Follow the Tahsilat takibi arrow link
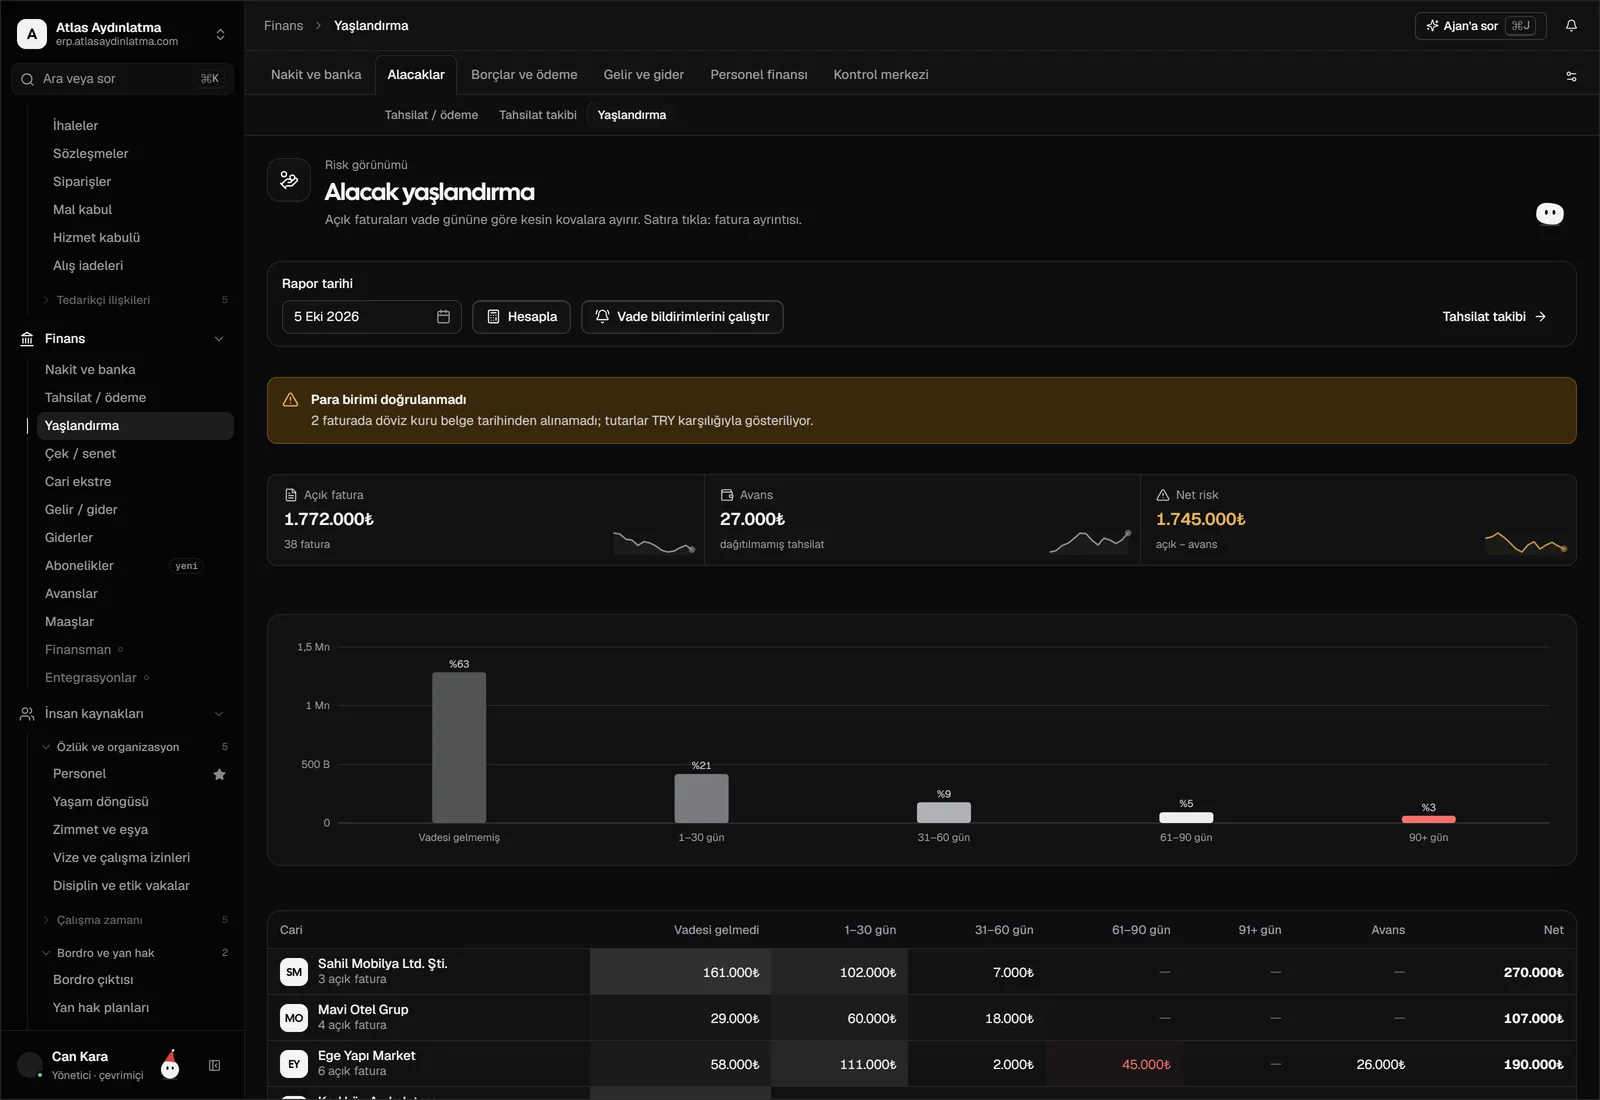This screenshot has height=1100, width=1600. pos(1494,317)
